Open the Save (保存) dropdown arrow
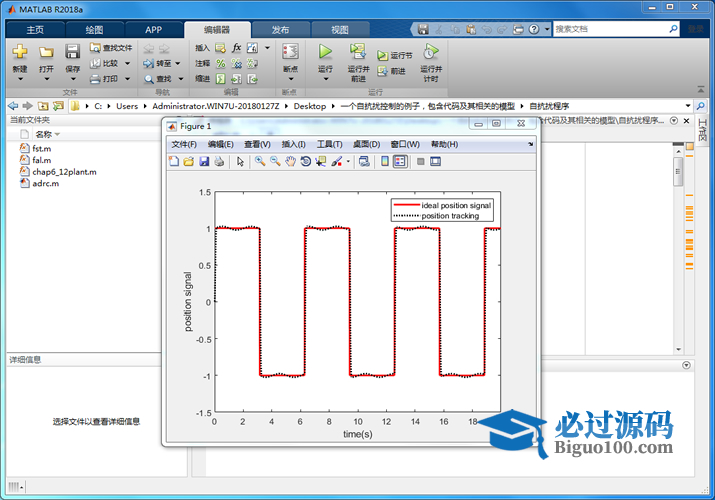 [73, 79]
